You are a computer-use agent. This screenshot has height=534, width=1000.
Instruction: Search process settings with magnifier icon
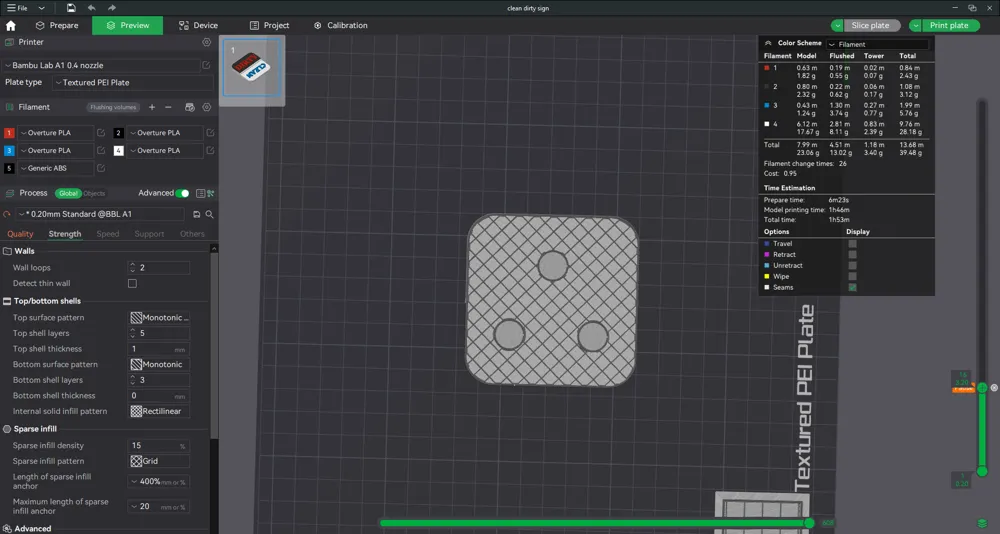(209, 214)
